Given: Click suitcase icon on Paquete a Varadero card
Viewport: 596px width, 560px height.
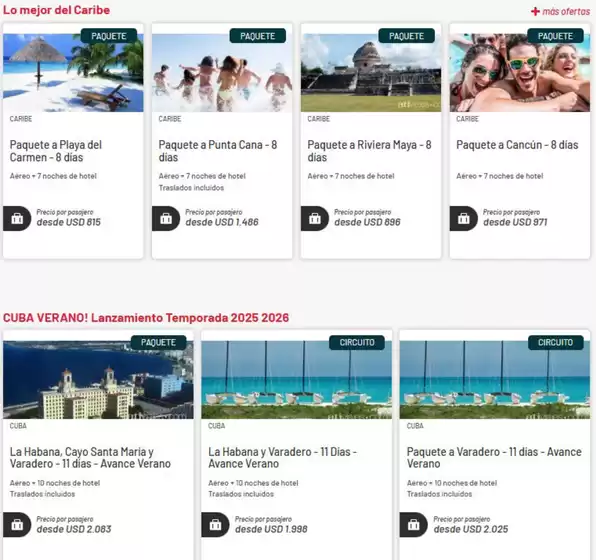Looking at the screenshot, I should [414, 525].
